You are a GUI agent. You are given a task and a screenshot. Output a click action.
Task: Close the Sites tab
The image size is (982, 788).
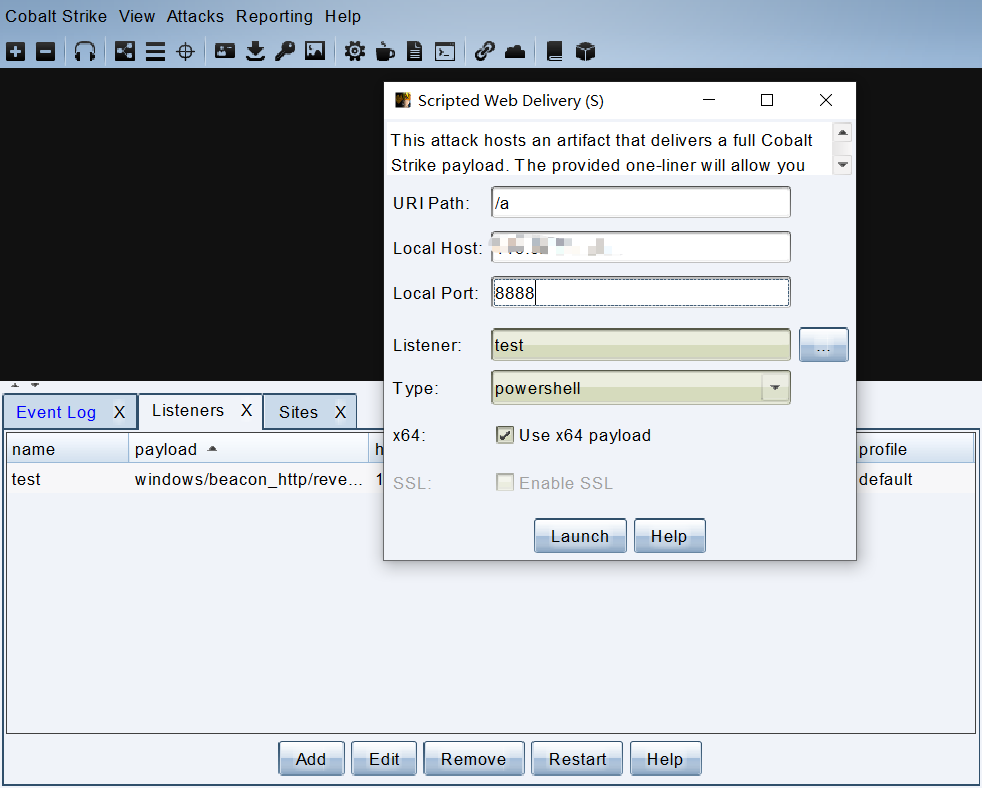(x=340, y=412)
